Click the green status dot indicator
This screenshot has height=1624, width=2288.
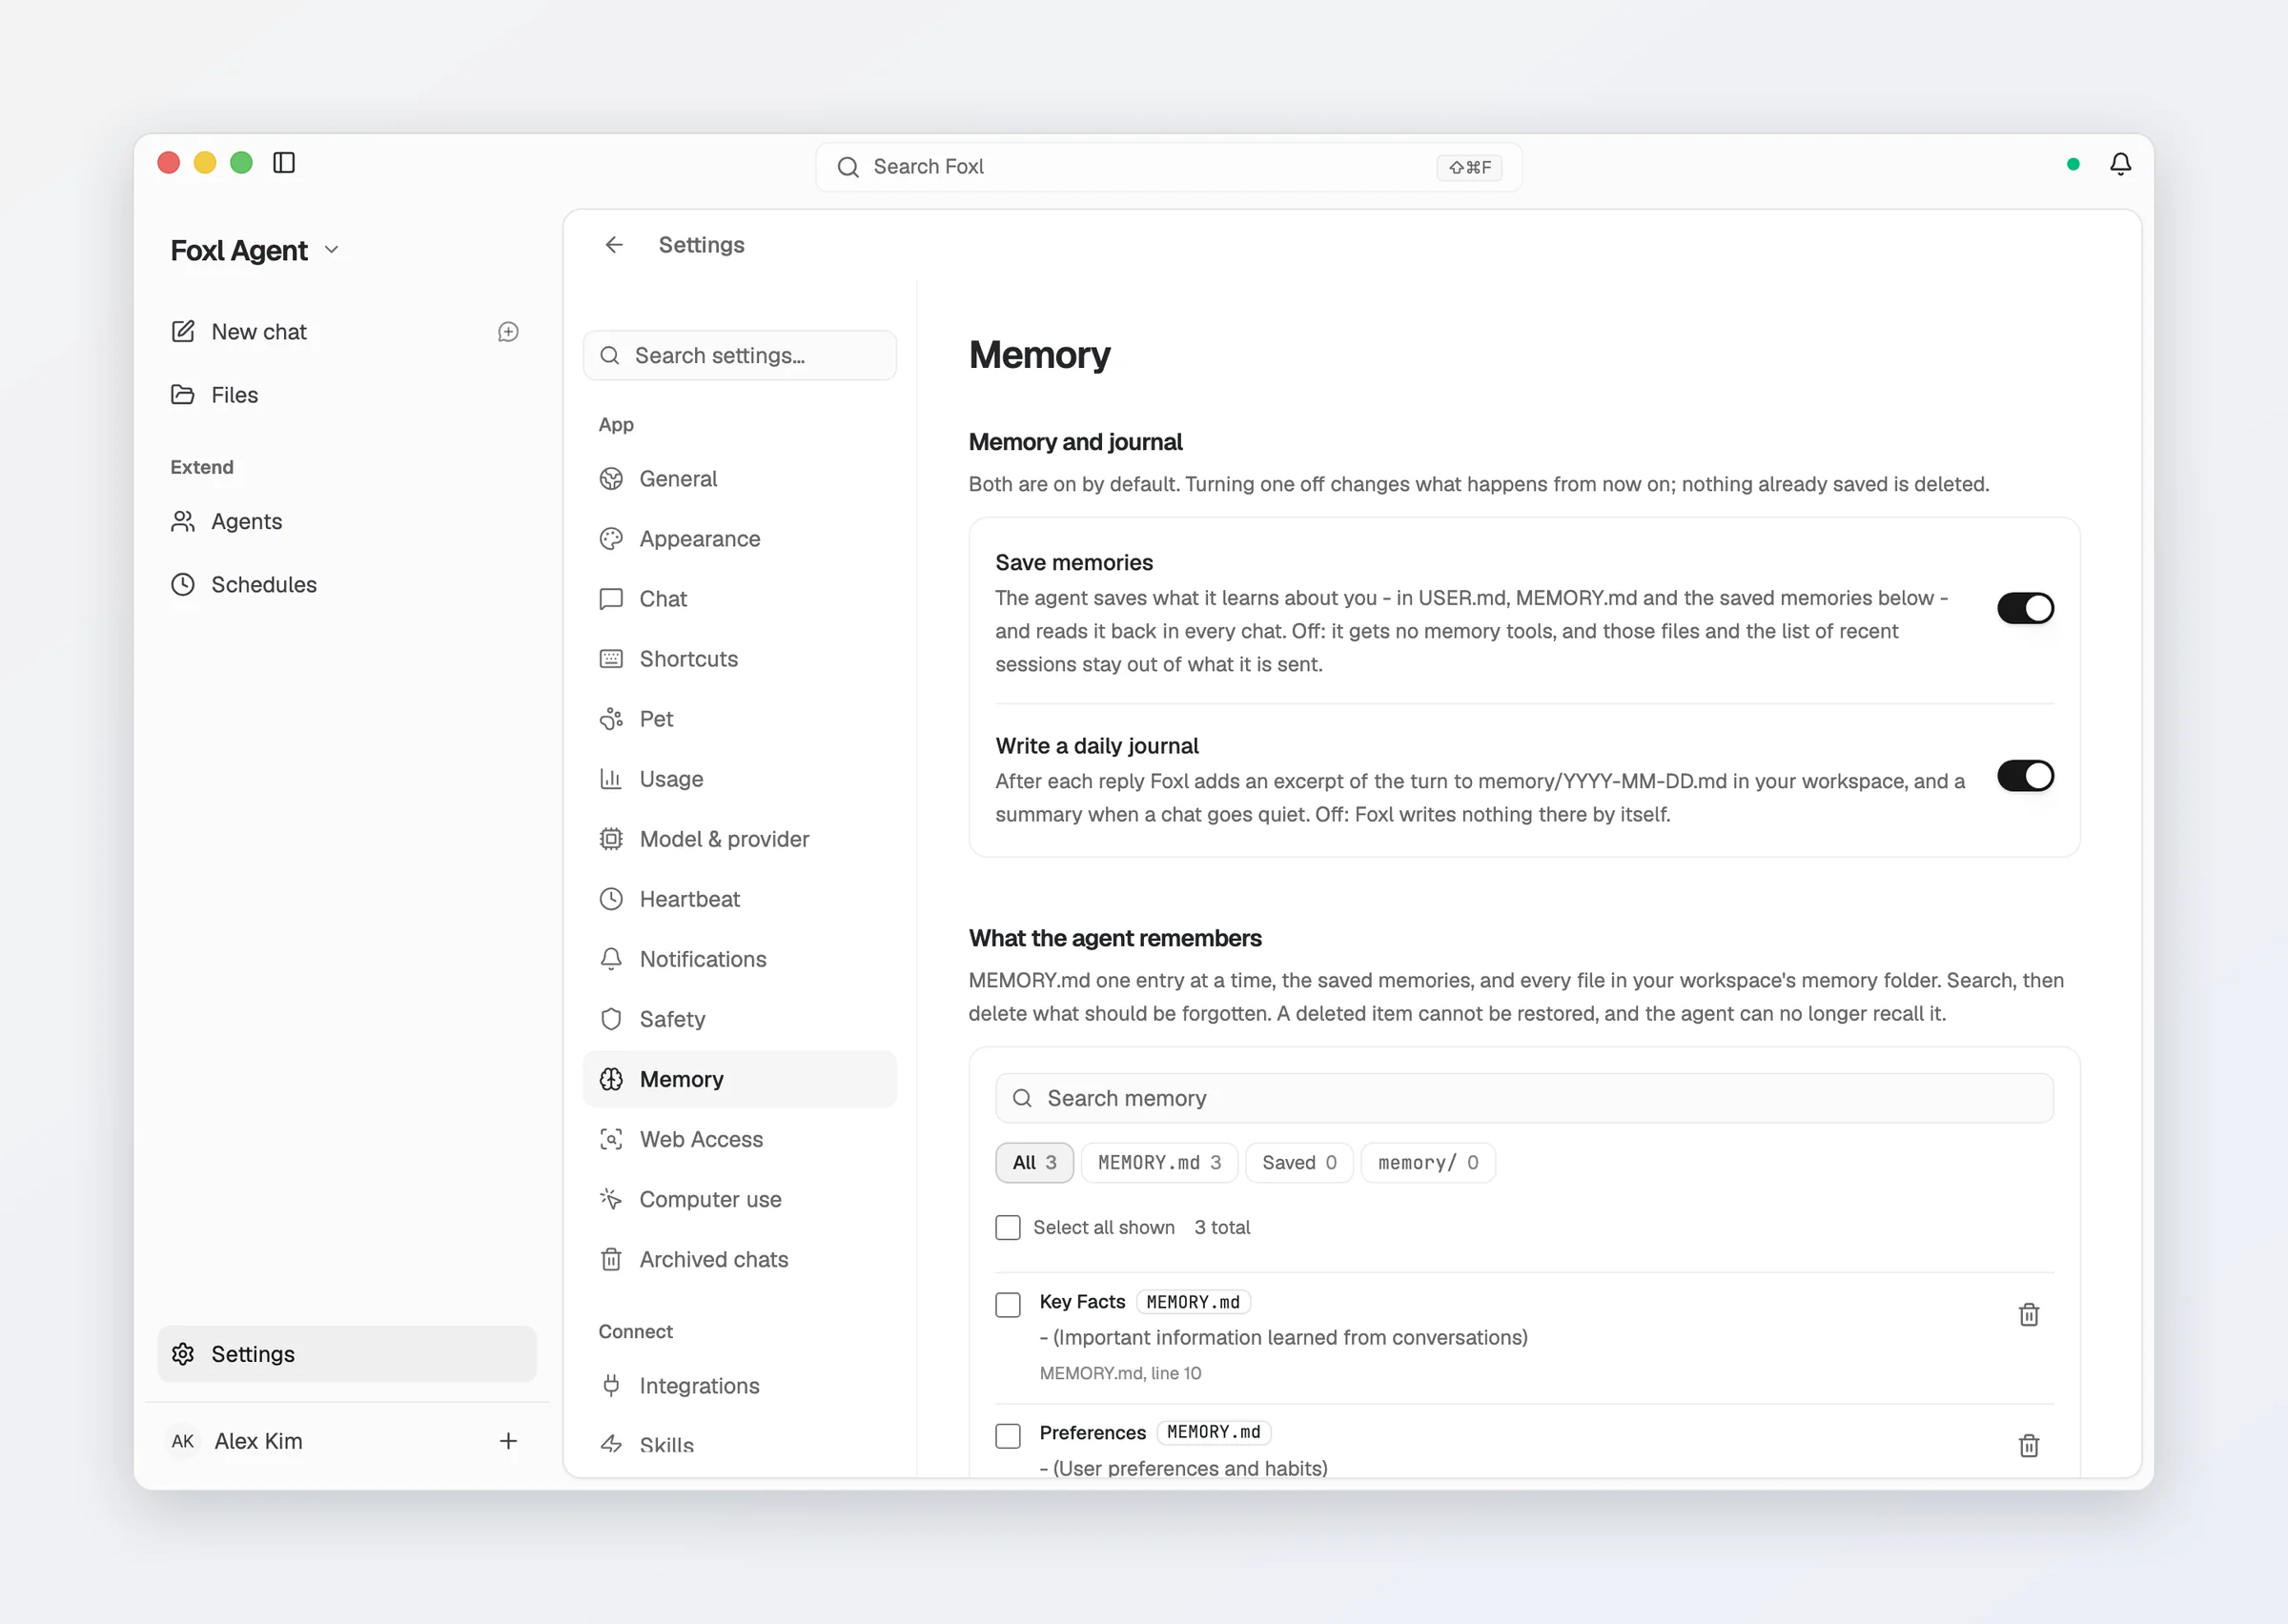pyautogui.click(x=2073, y=164)
